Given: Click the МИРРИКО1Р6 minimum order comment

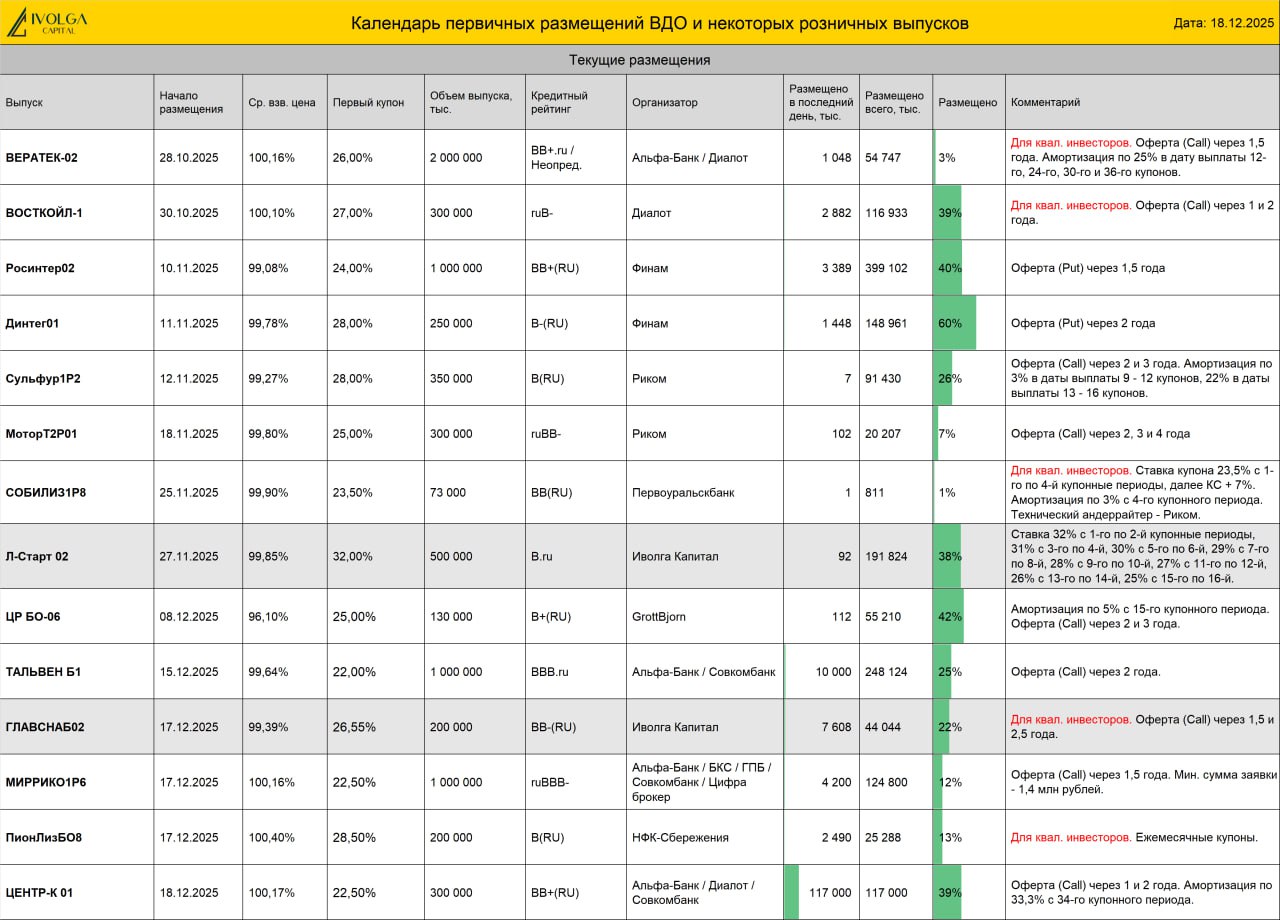Looking at the screenshot, I should click(1143, 782).
